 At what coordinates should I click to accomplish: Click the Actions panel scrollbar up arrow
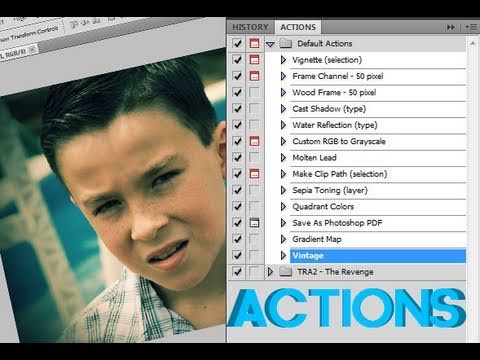[472, 43]
